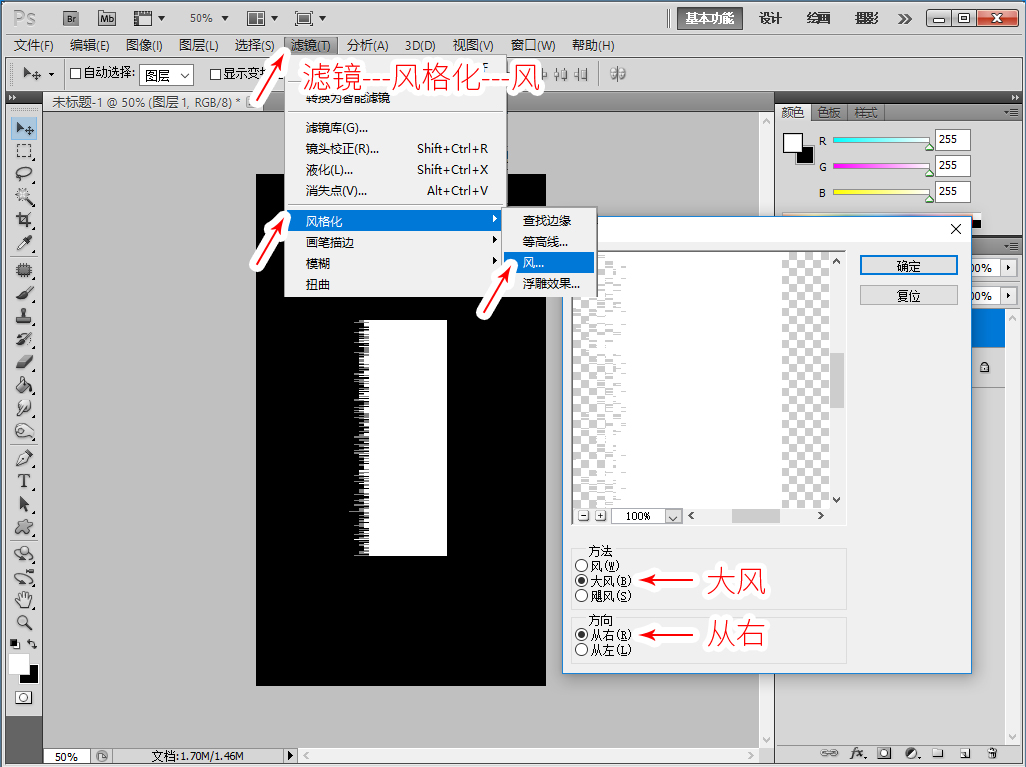
Task: Click the wind preview vertical scrollbar
Action: point(836,380)
